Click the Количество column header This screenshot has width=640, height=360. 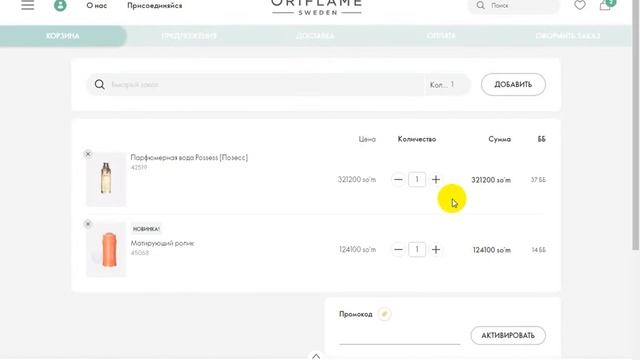coord(417,139)
